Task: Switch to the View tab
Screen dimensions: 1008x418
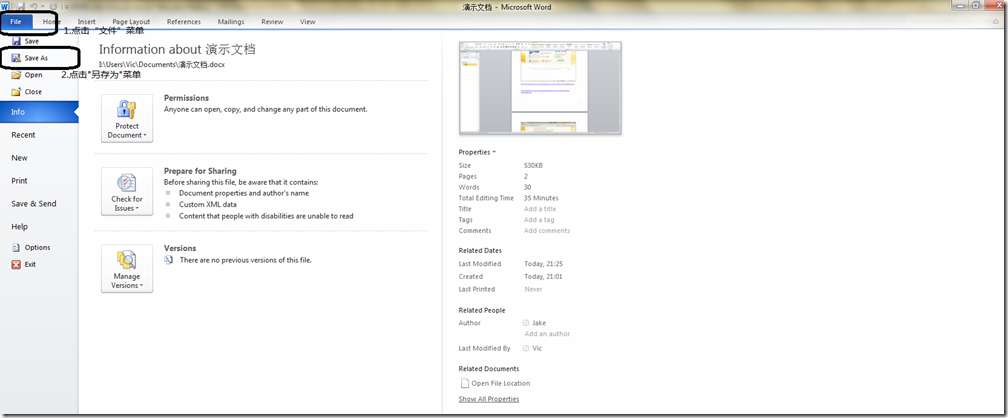Action: pyautogui.click(x=307, y=22)
